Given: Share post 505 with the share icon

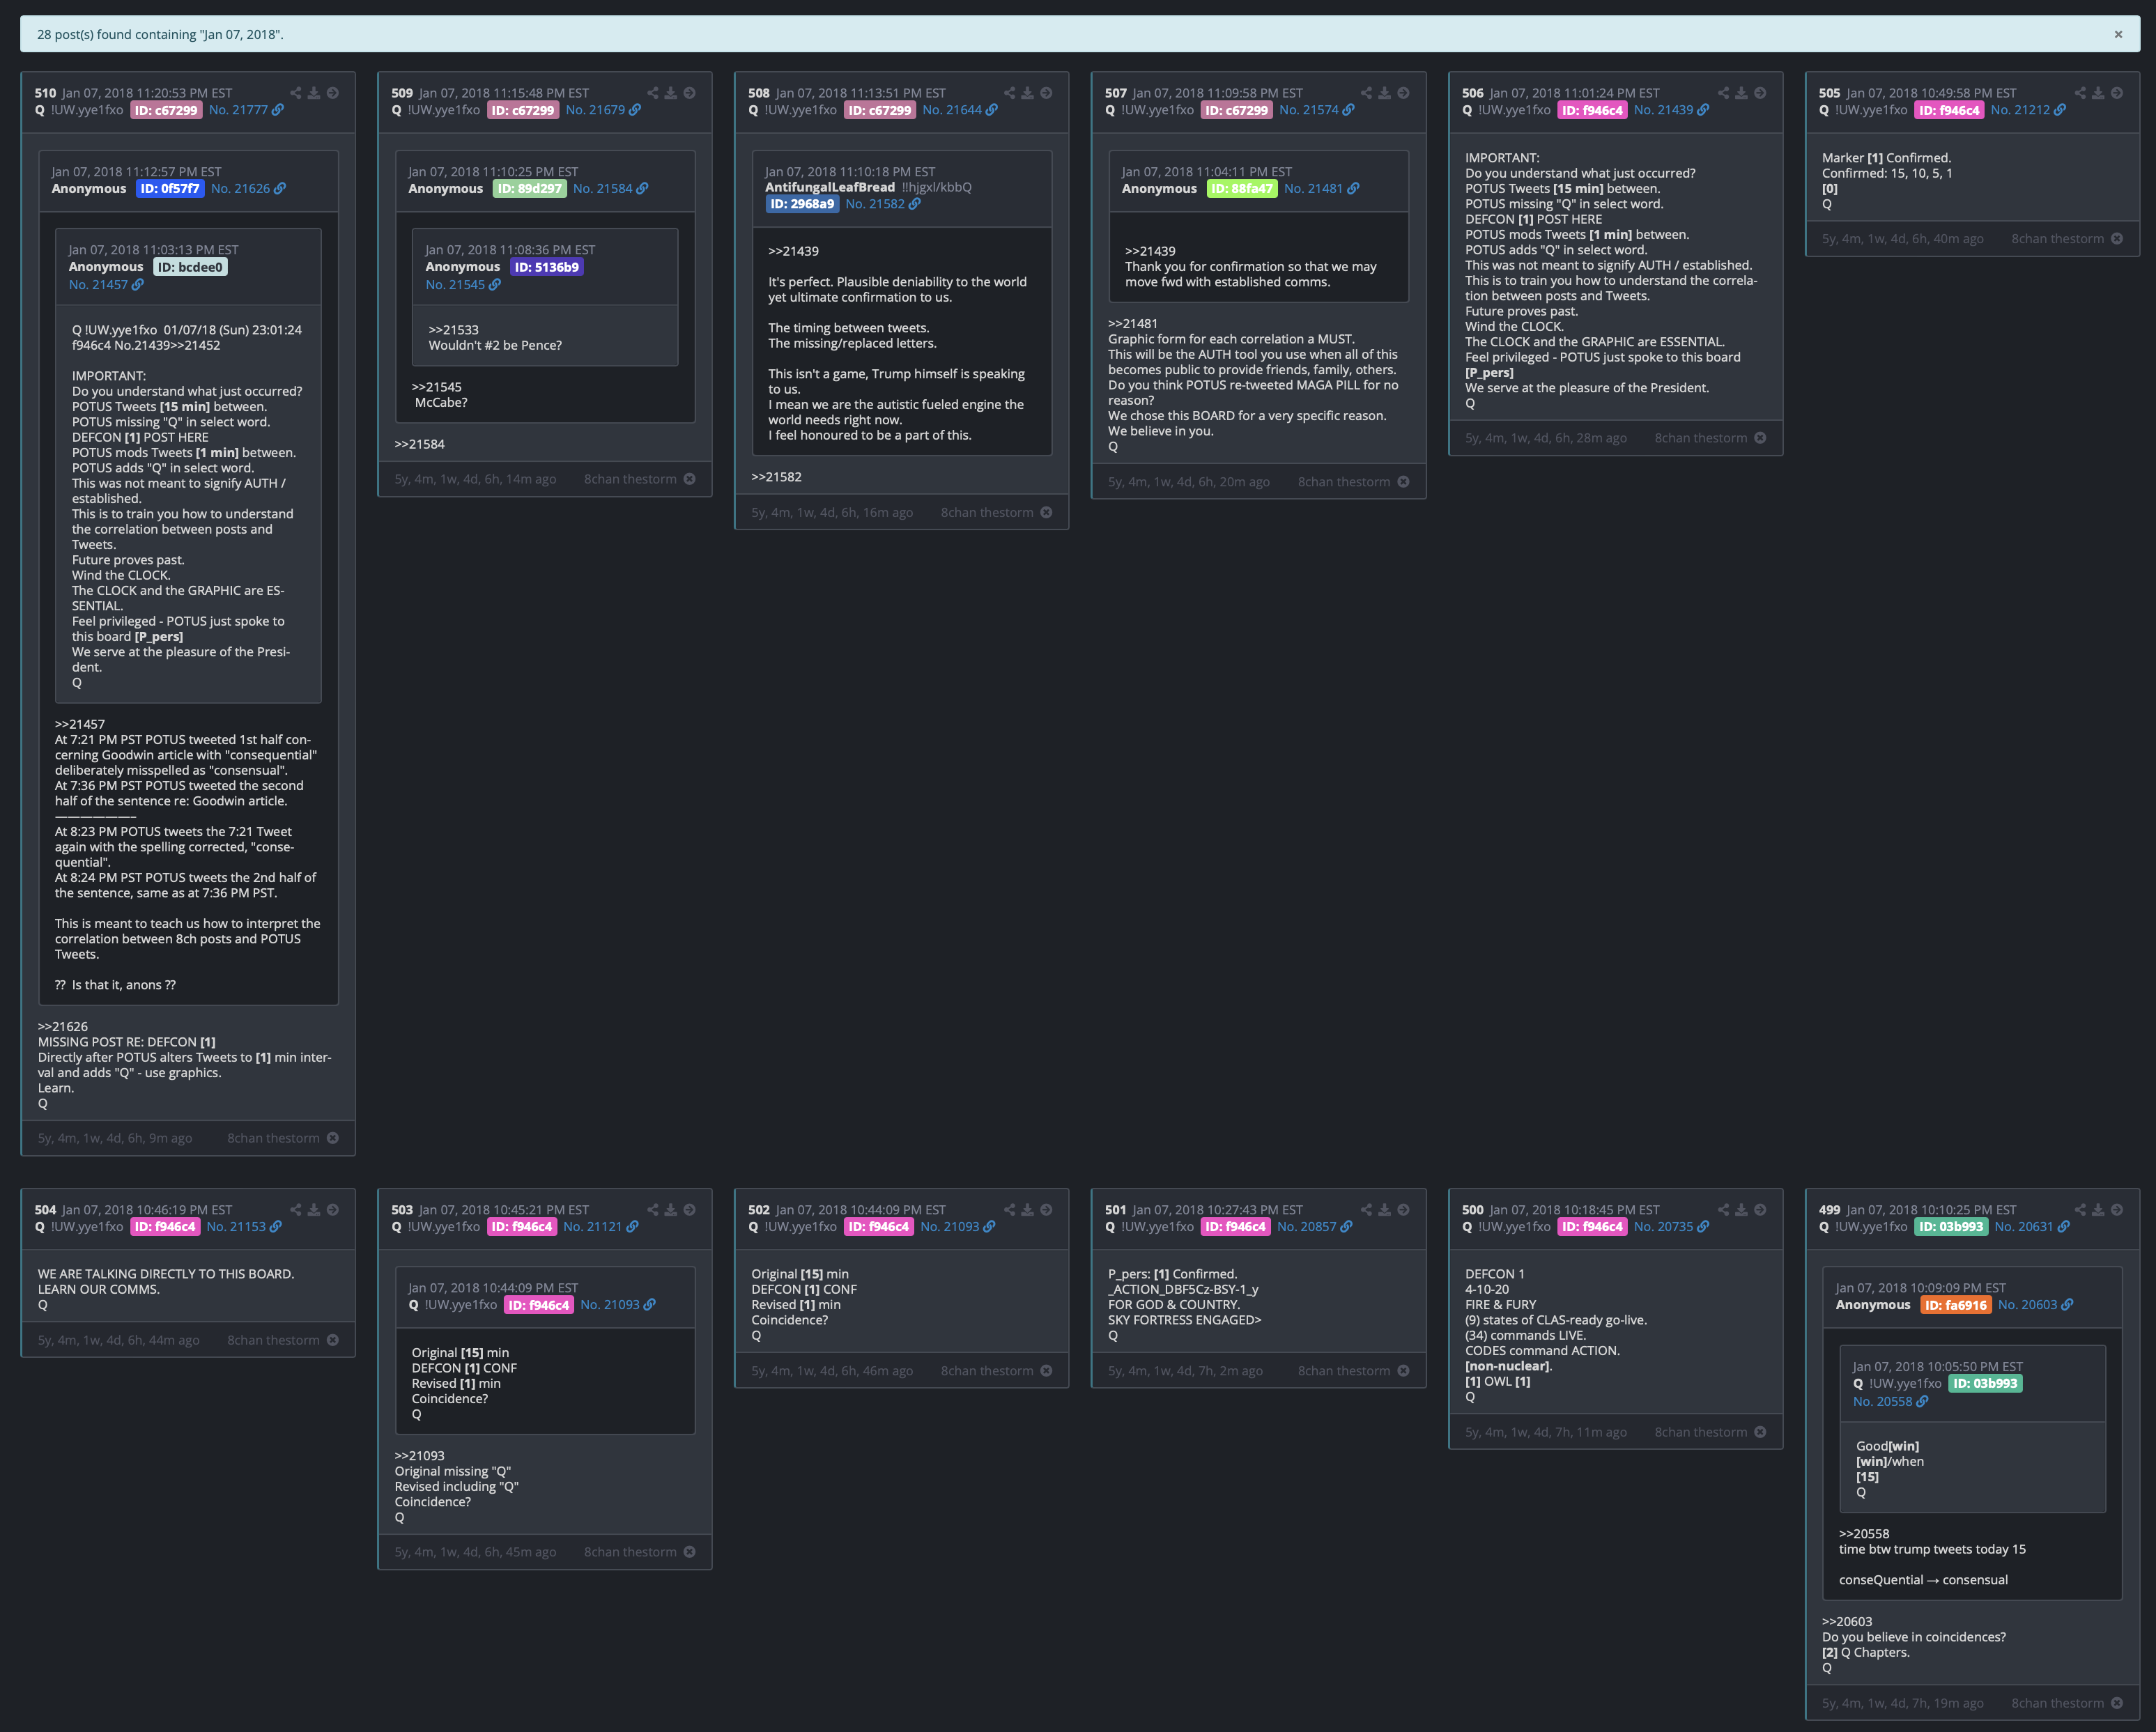Looking at the screenshot, I should coord(2080,93).
